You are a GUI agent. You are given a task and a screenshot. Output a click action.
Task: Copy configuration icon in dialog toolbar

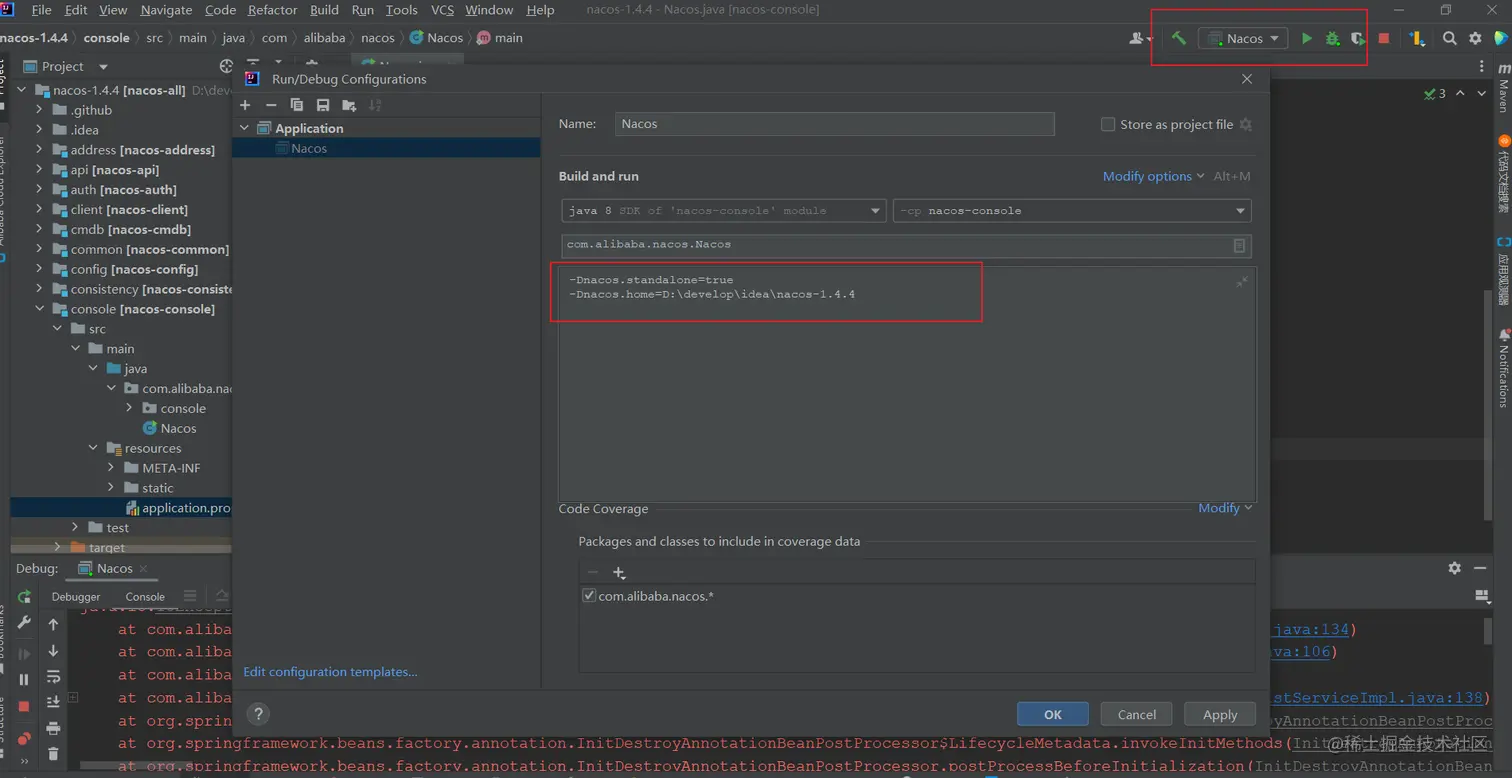pos(297,105)
